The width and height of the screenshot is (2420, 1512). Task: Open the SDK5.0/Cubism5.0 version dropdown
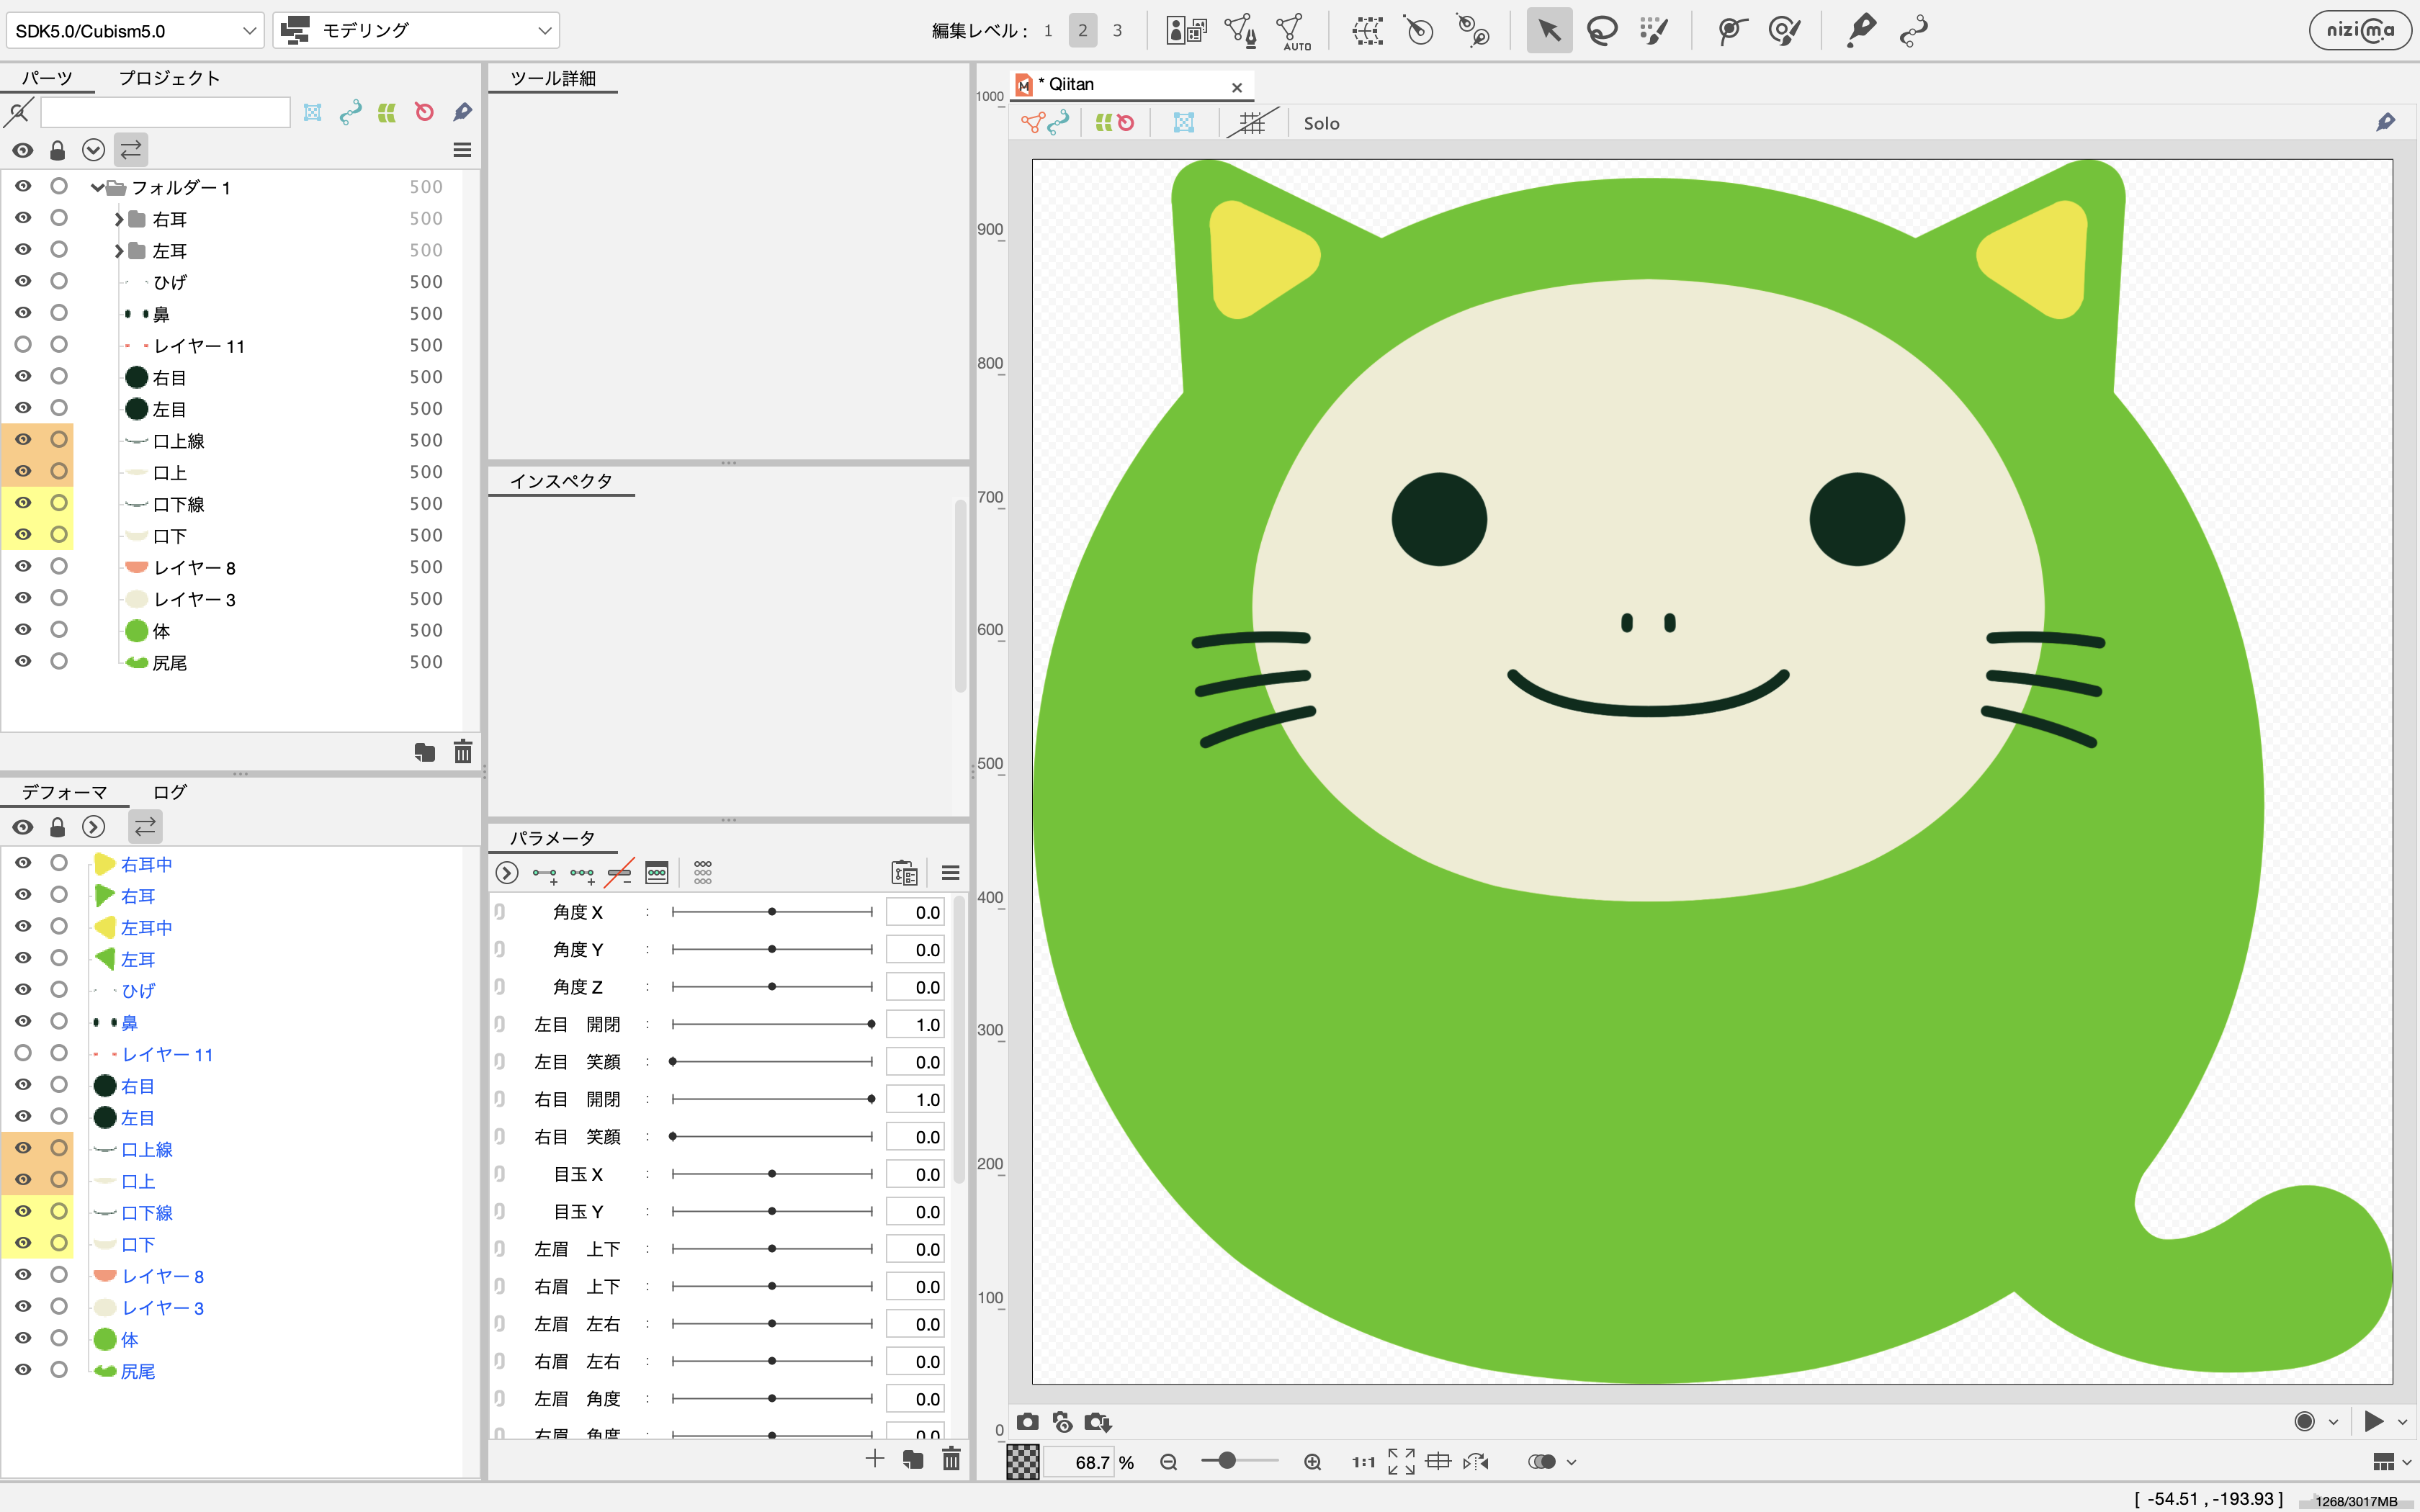click(x=135, y=30)
